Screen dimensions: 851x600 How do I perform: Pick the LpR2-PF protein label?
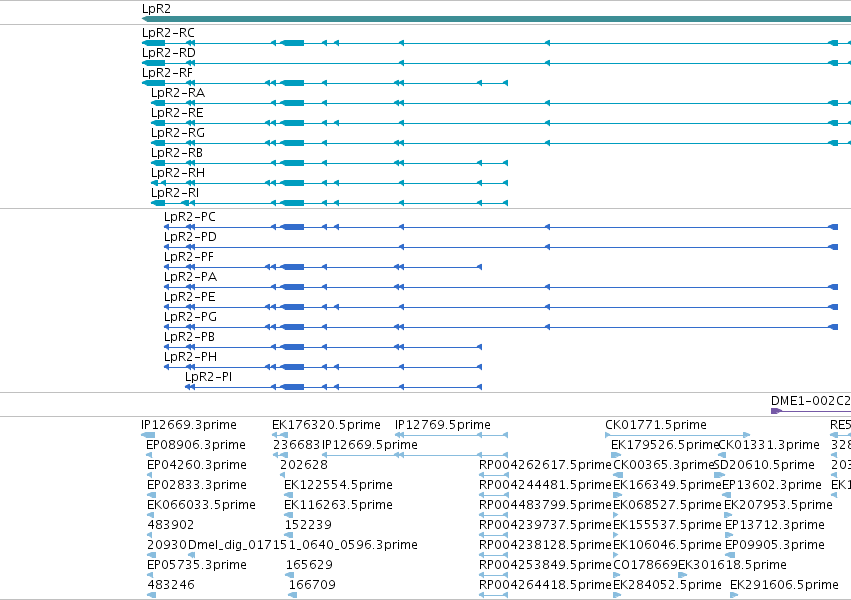(x=189, y=257)
